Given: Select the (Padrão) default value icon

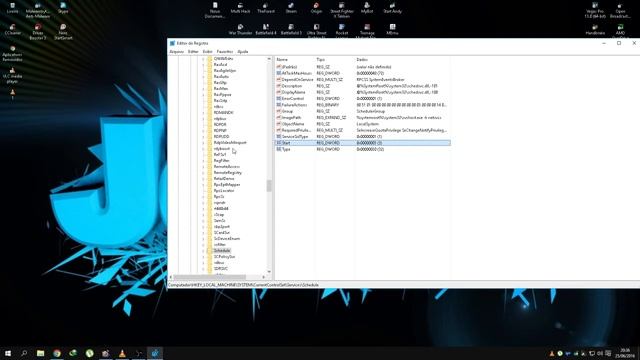Looking at the screenshot, I should point(279,67).
